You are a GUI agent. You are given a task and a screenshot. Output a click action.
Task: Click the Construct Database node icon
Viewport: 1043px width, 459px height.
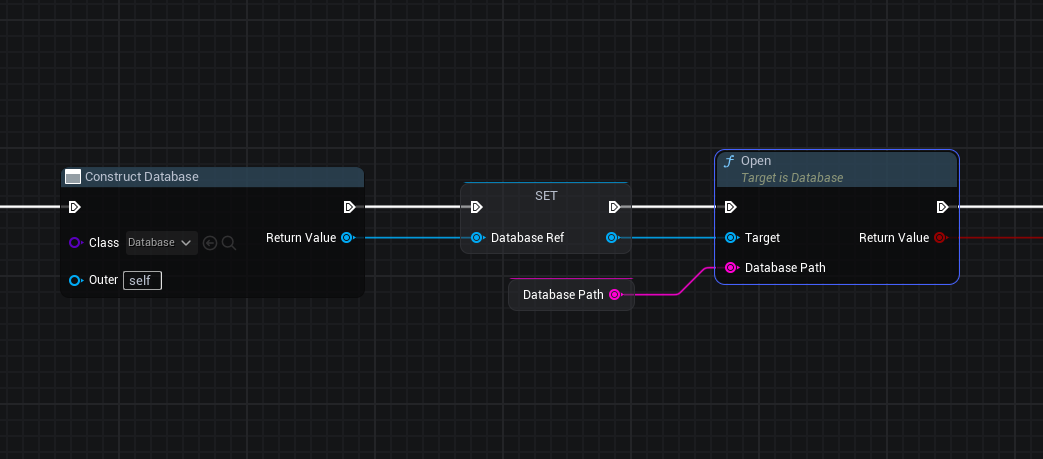click(x=72, y=177)
